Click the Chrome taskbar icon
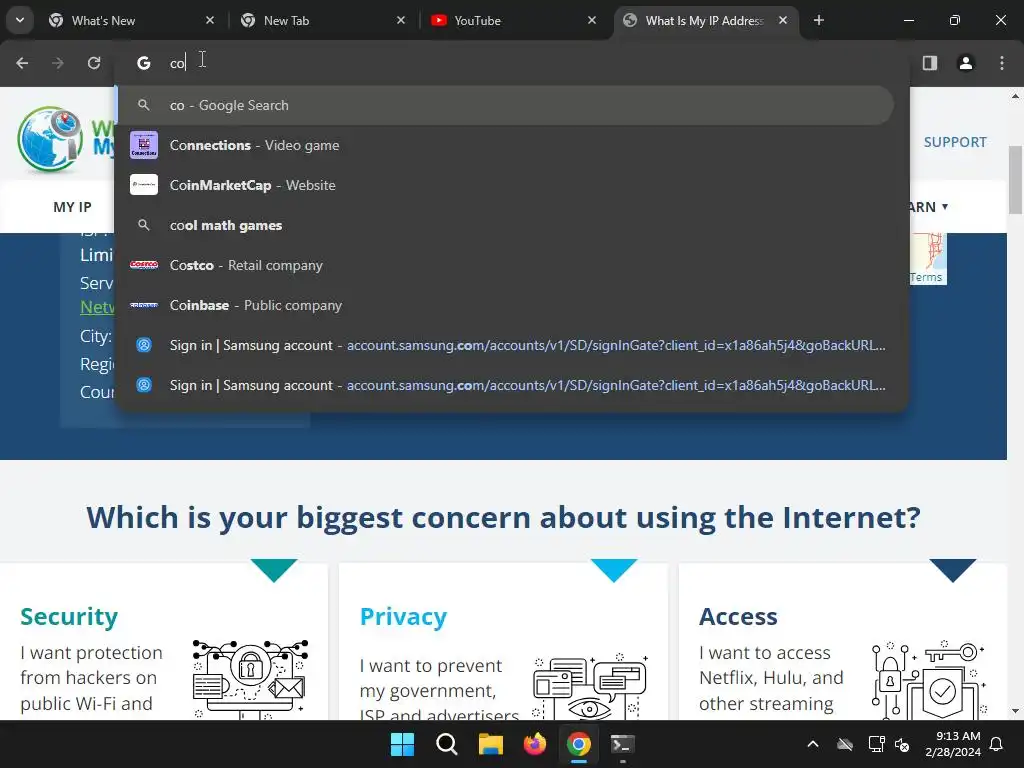1024x768 pixels. point(579,744)
